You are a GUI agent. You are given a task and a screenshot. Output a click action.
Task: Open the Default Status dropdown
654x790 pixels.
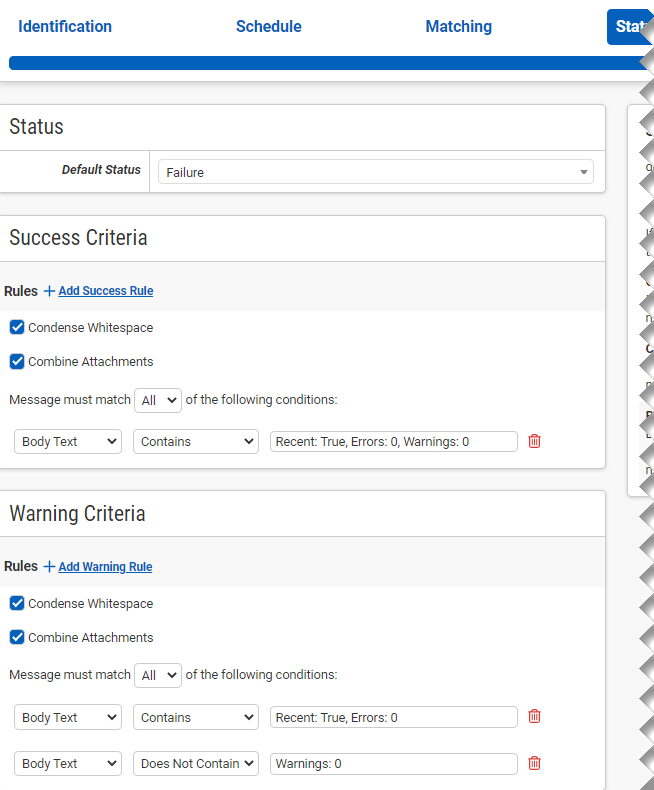pos(375,172)
